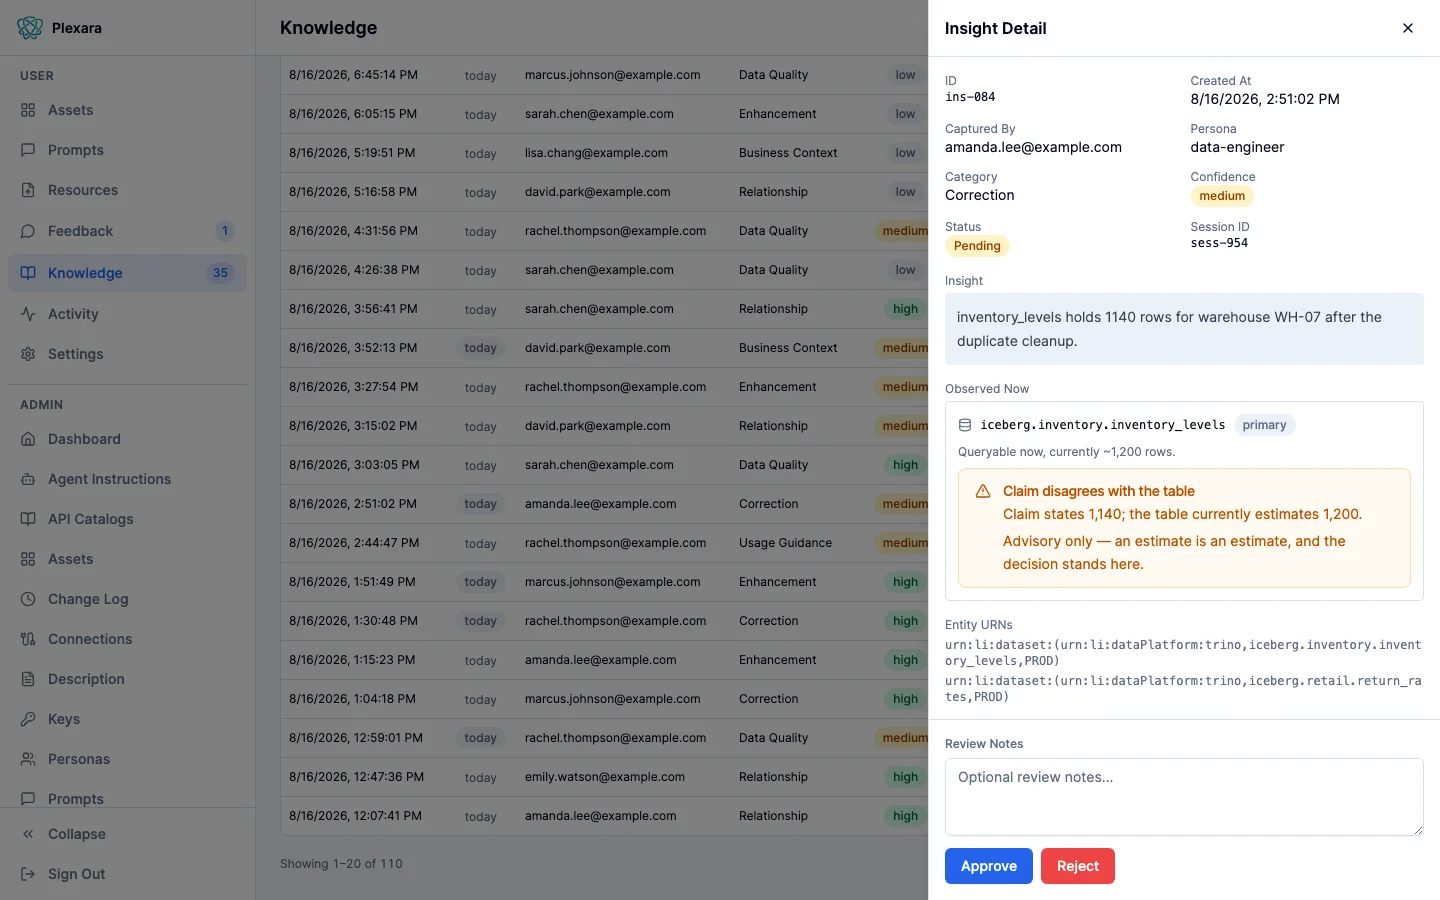Screen dimensions: 1440x900
Task: Approve the insight
Action: (989, 866)
